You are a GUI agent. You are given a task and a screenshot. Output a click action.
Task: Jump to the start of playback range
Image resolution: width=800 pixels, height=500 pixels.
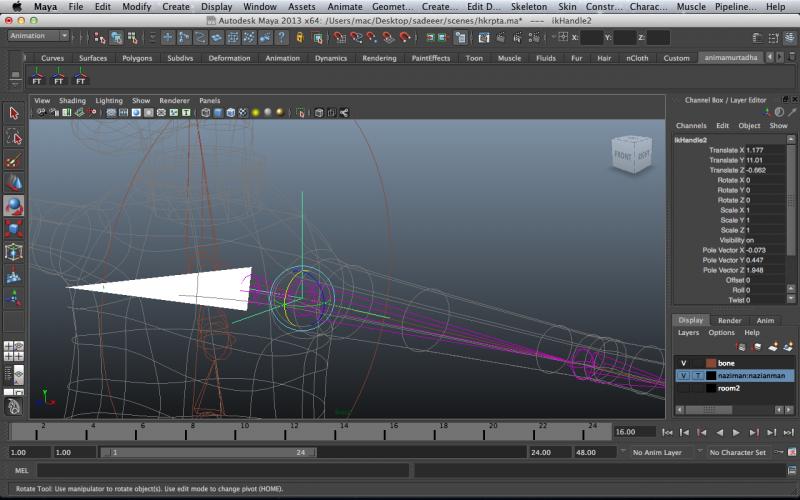[x=668, y=433]
